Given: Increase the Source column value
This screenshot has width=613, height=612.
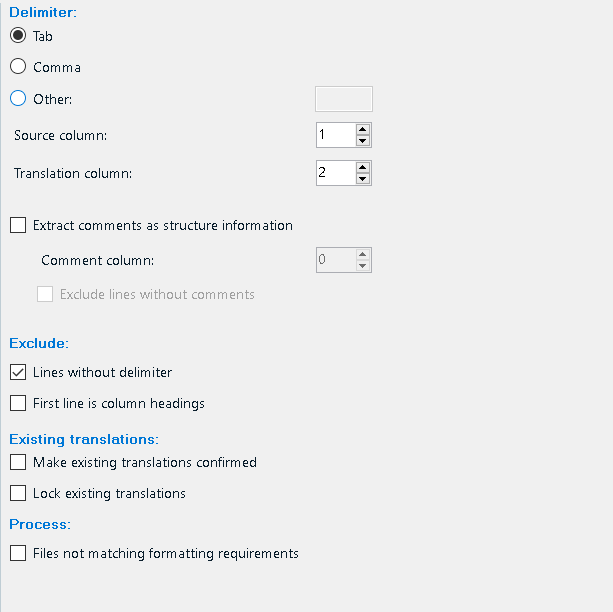Looking at the screenshot, I should pos(363,129).
